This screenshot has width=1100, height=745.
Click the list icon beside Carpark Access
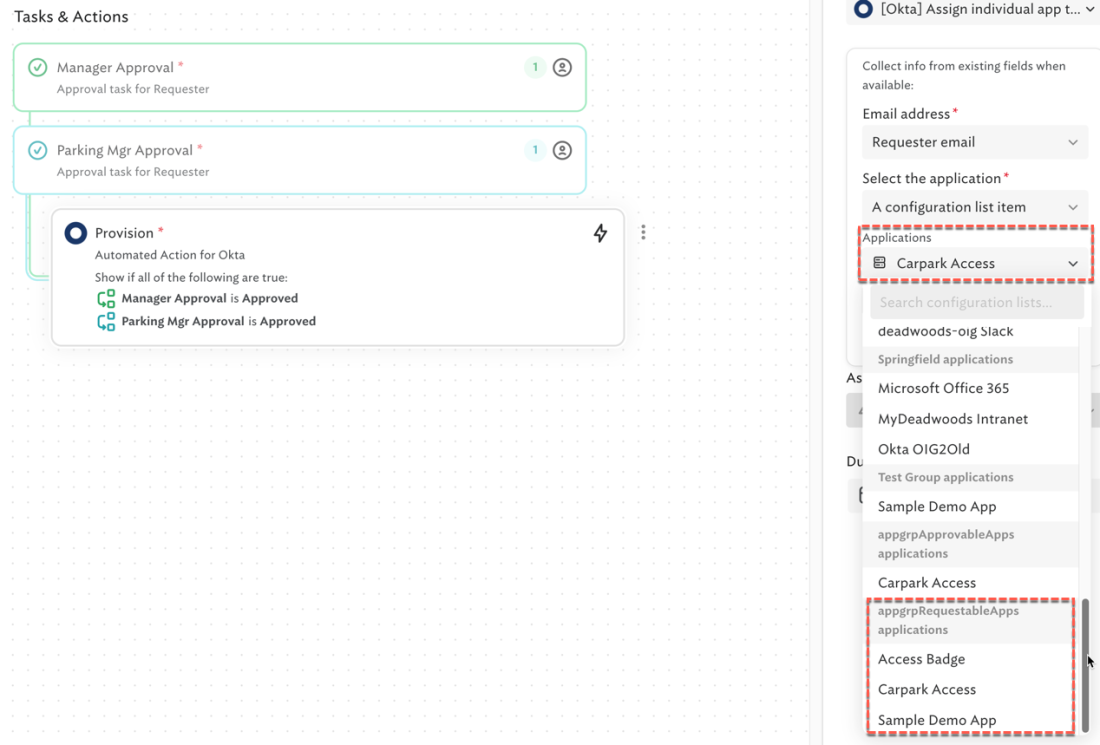880,263
